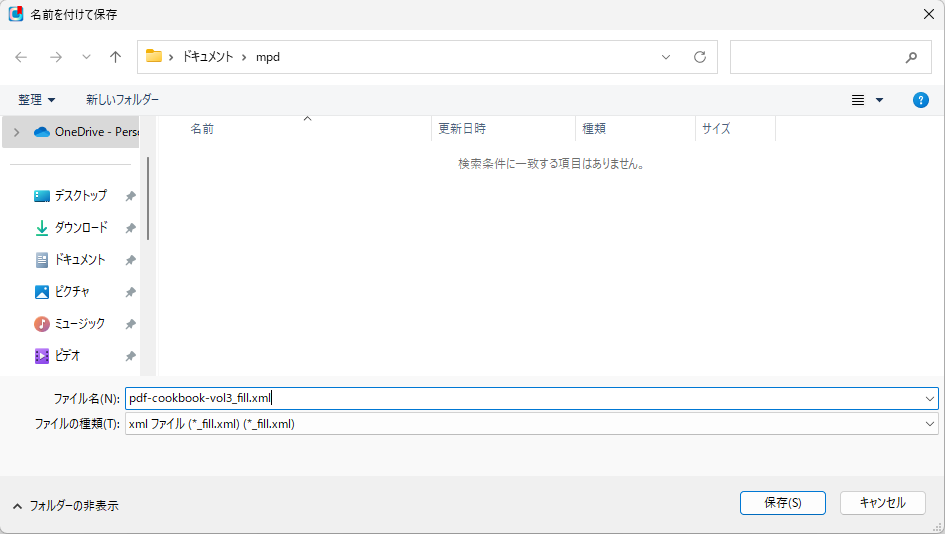
Task: Open address bar history dropdown
Action: [666, 57]
